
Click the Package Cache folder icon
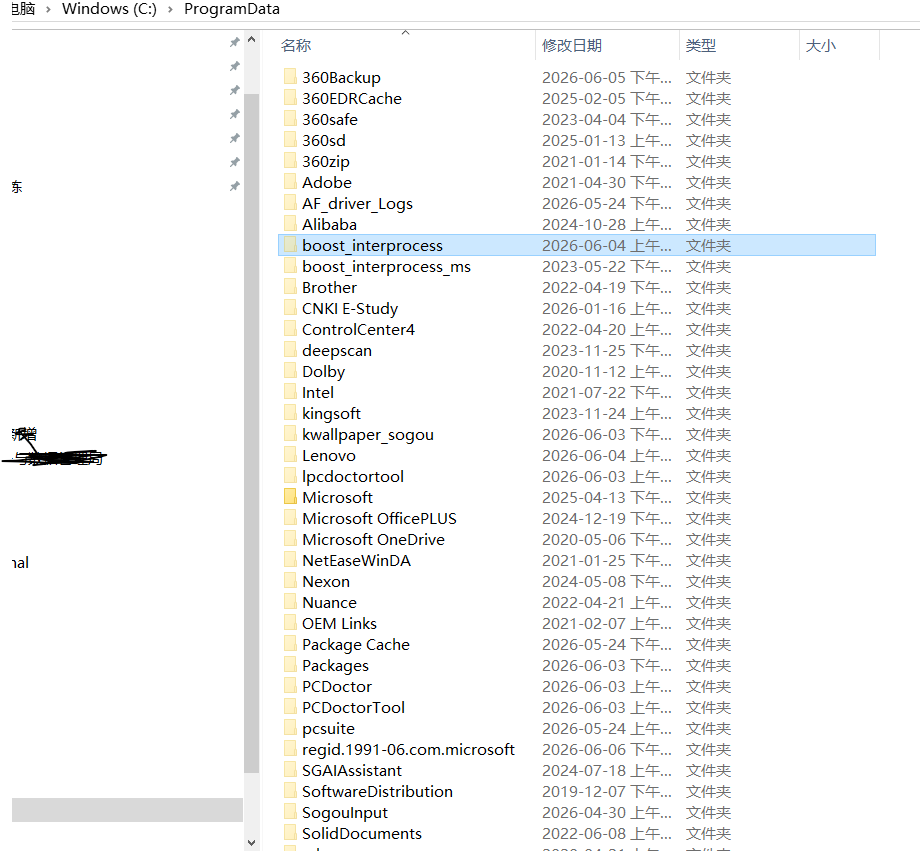[290, 644]
